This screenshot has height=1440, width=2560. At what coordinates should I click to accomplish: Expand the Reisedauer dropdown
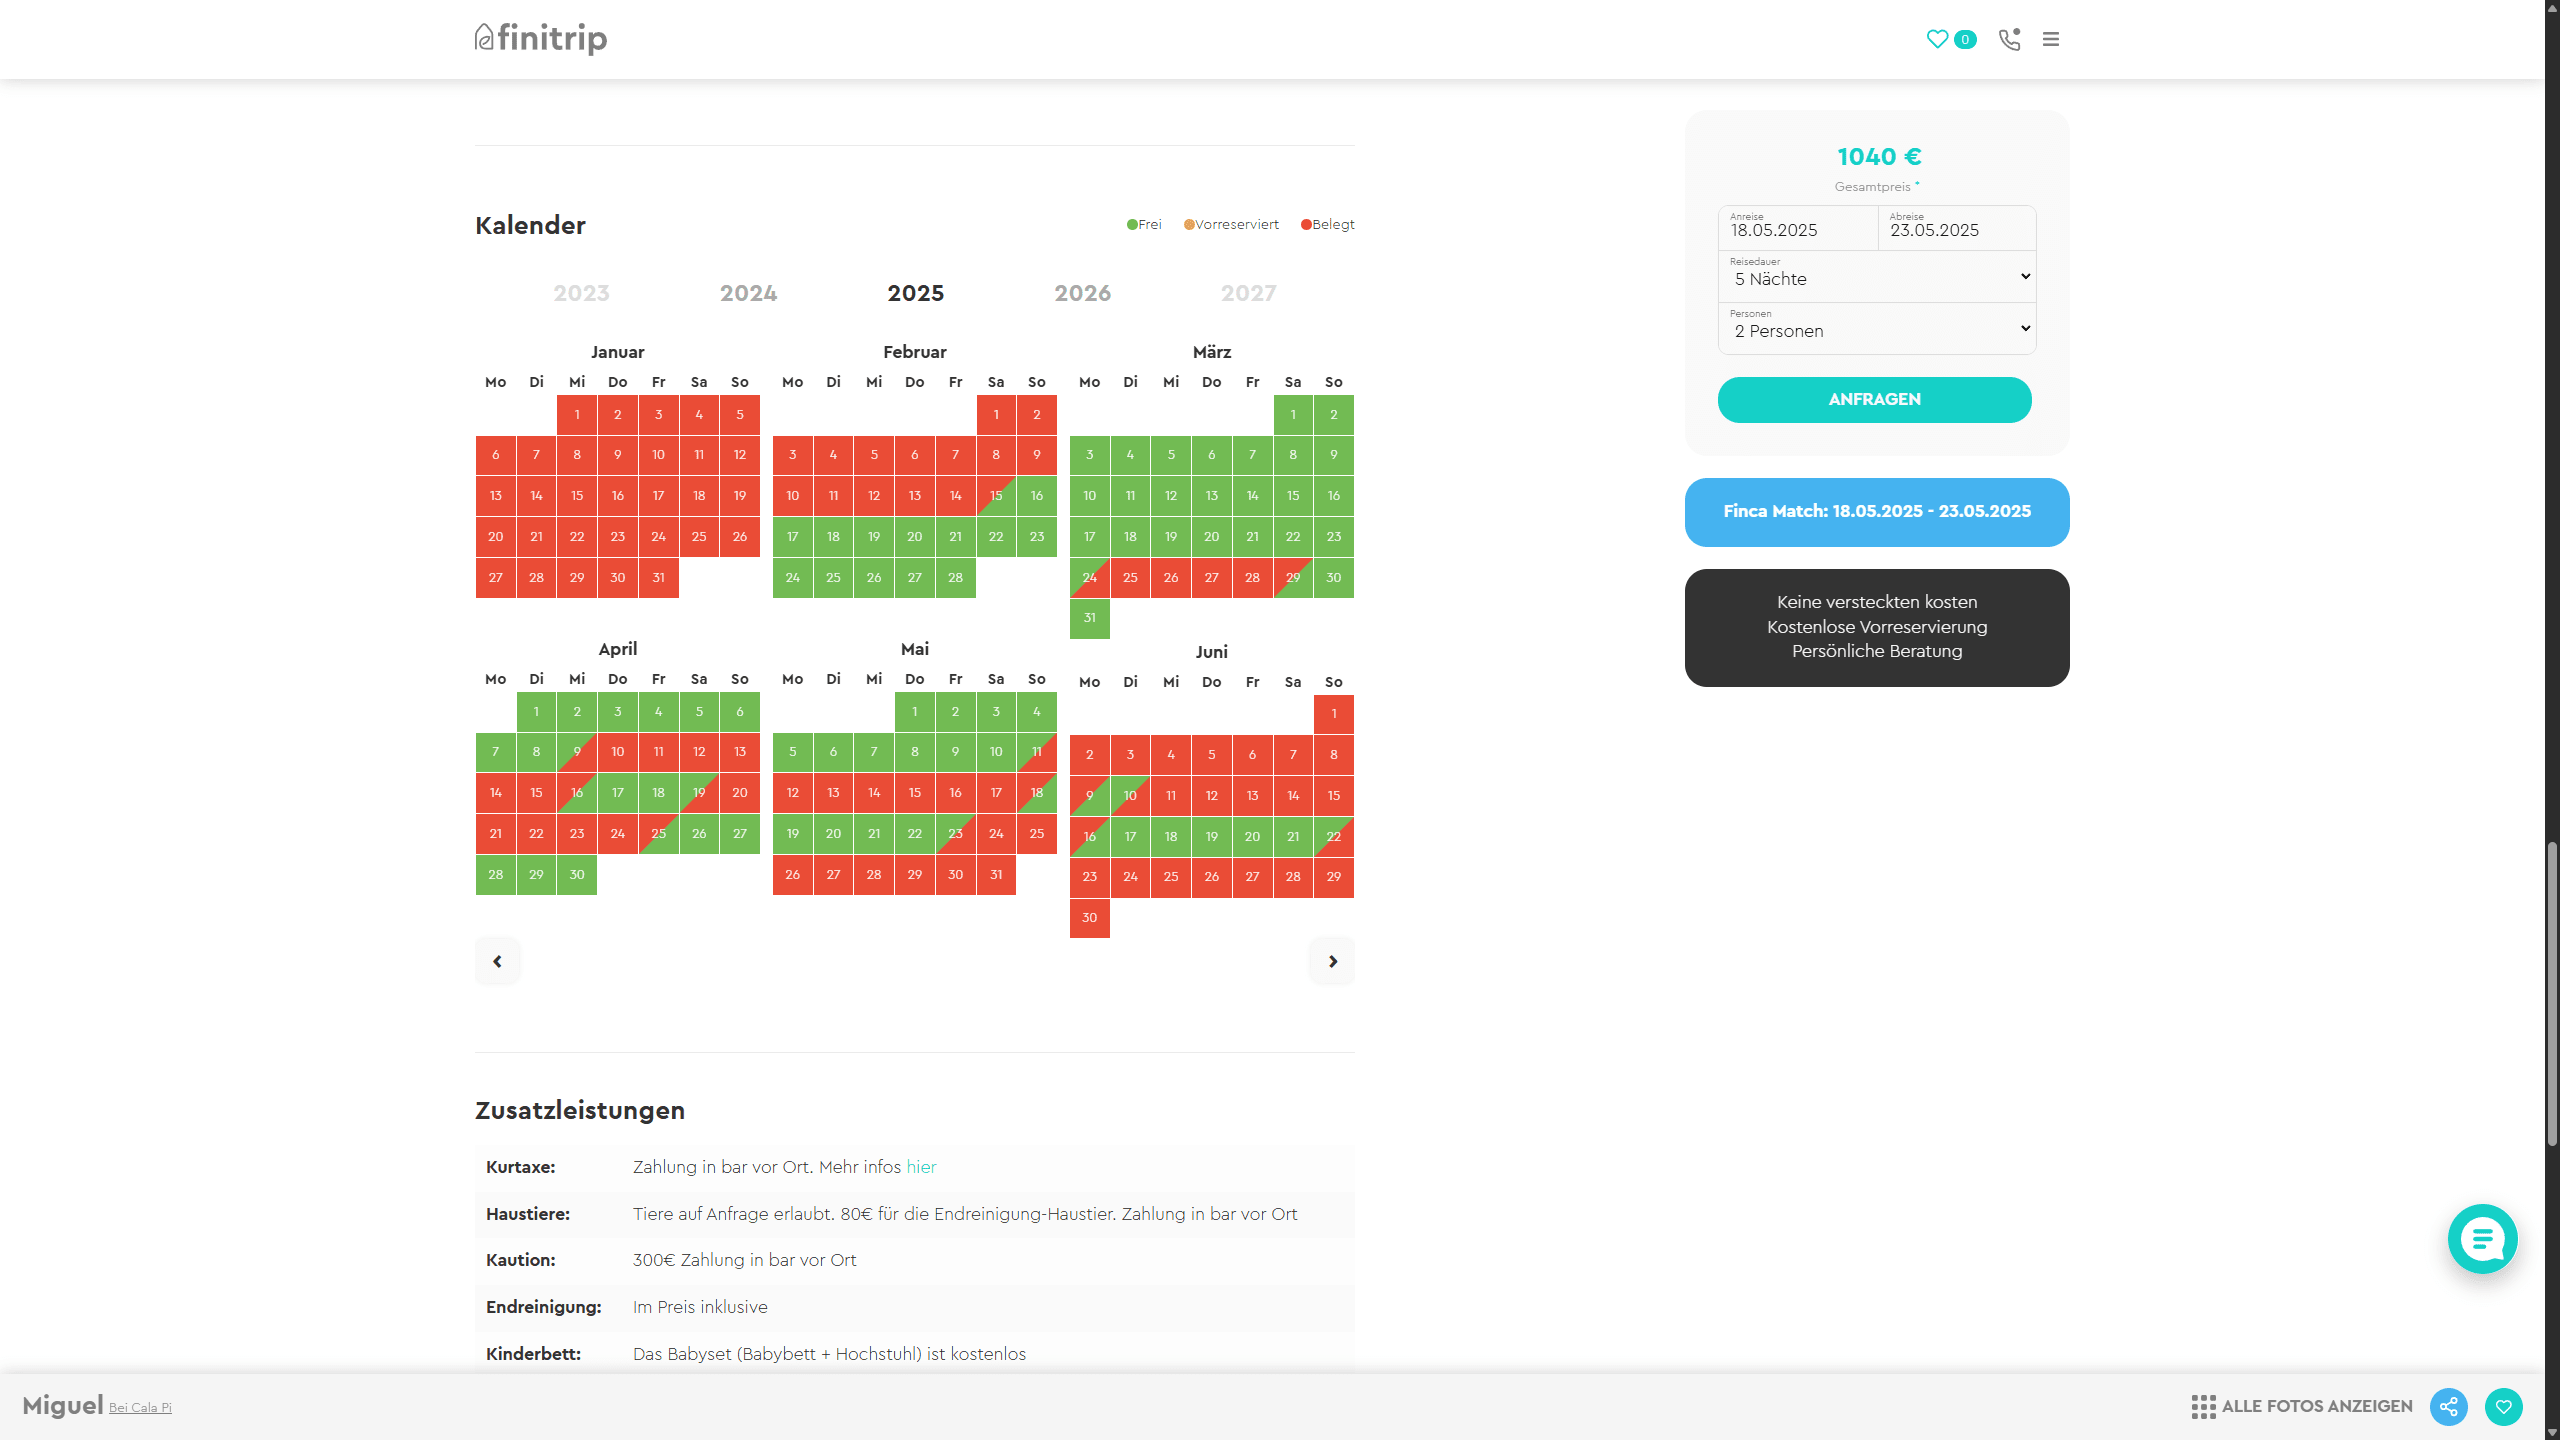pos(1877,277)
